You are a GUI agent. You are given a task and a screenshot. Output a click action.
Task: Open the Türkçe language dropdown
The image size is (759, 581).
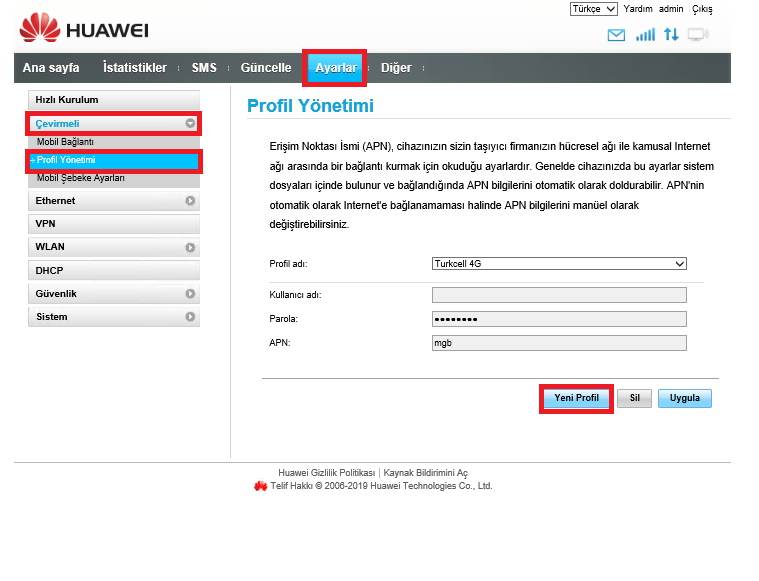click(x=592, y=9)
